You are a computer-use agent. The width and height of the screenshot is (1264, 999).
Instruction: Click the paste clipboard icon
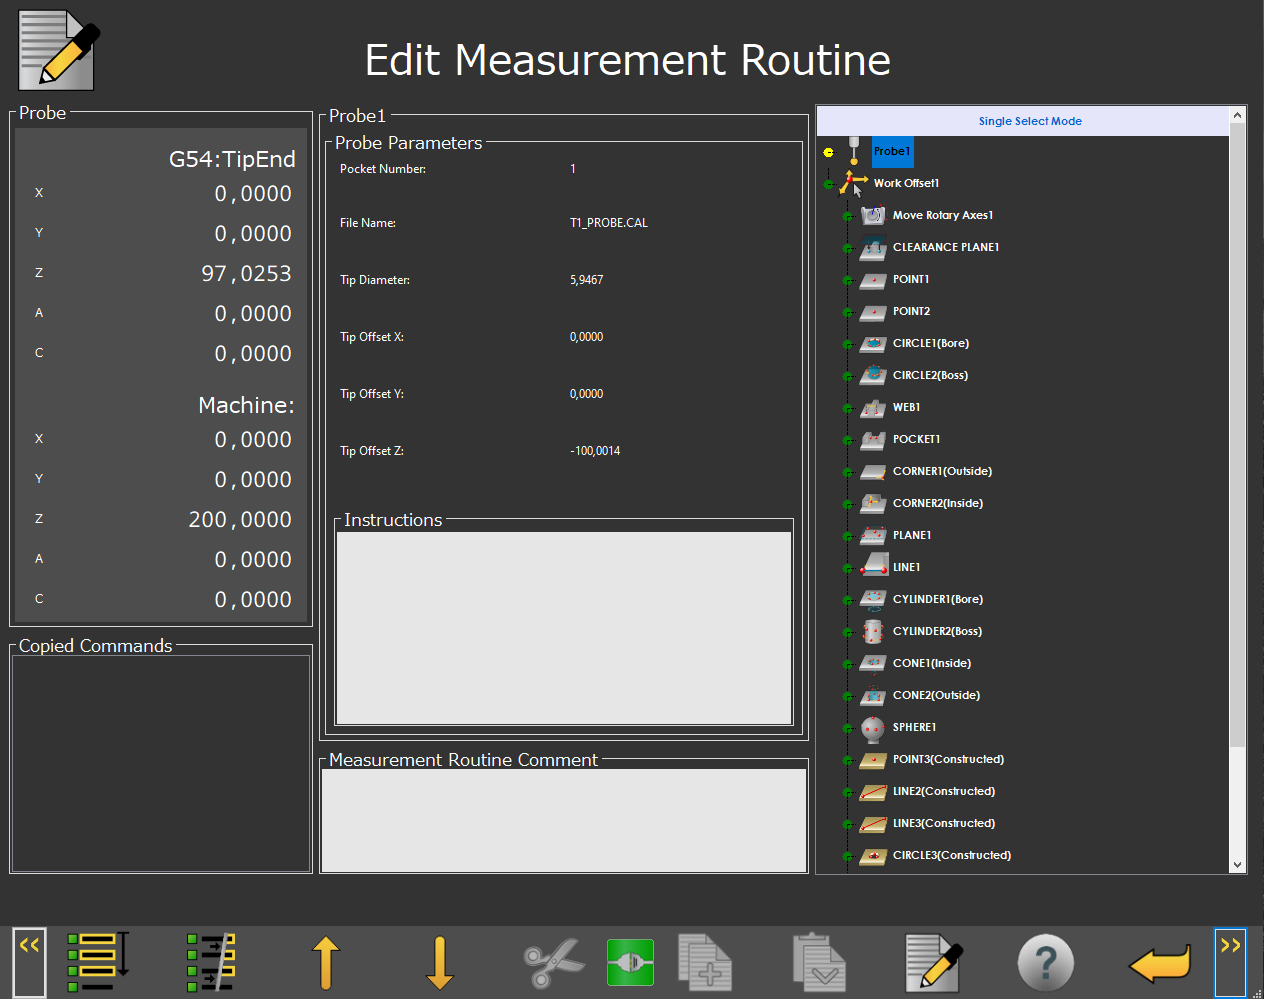click(819, 962)
